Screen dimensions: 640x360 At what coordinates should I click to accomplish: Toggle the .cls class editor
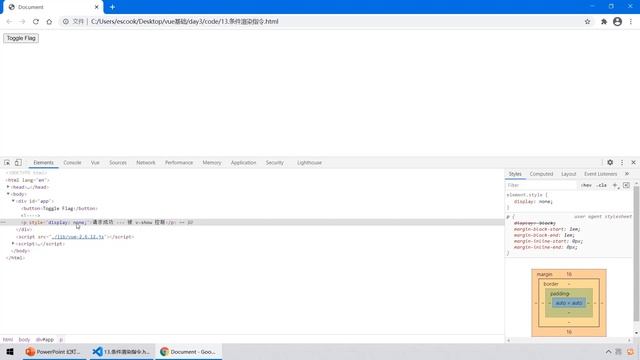point(601,185)
